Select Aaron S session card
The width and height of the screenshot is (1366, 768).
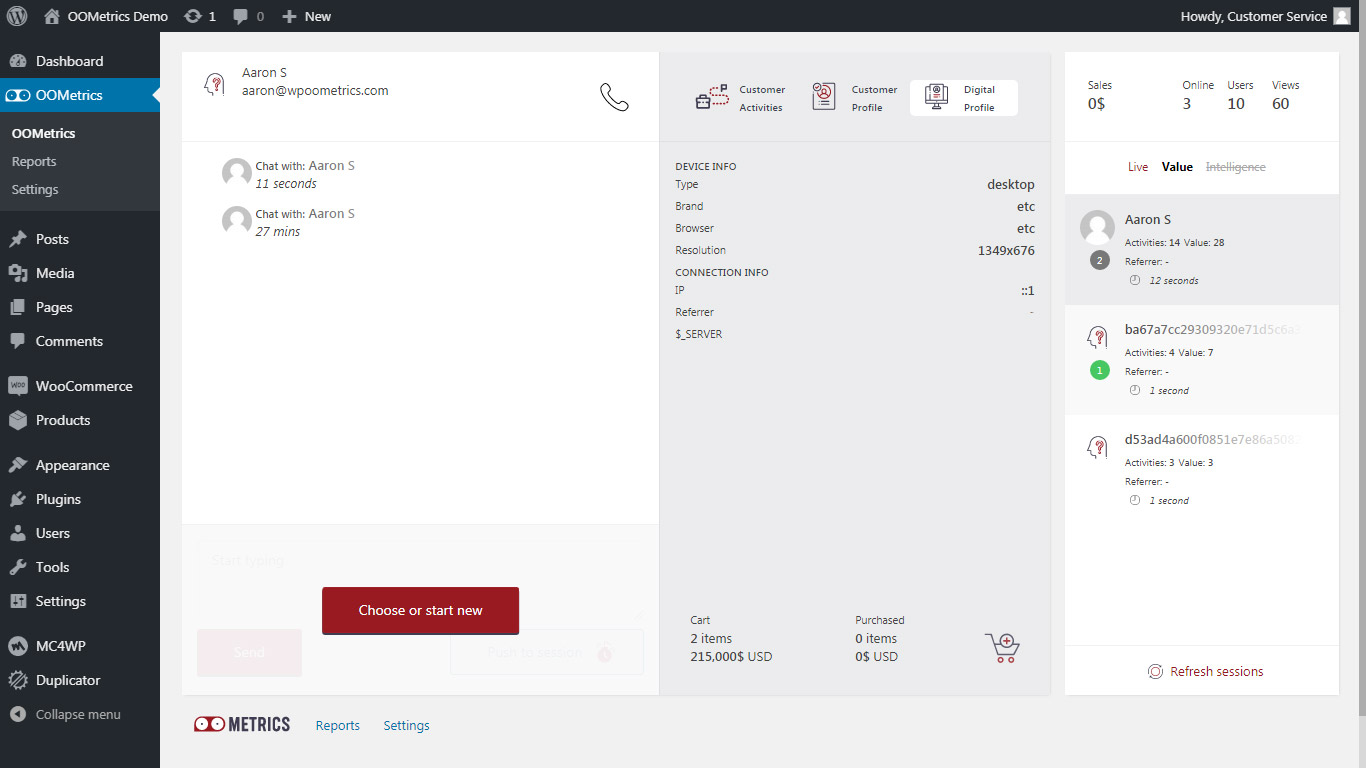click(1202, 250)
